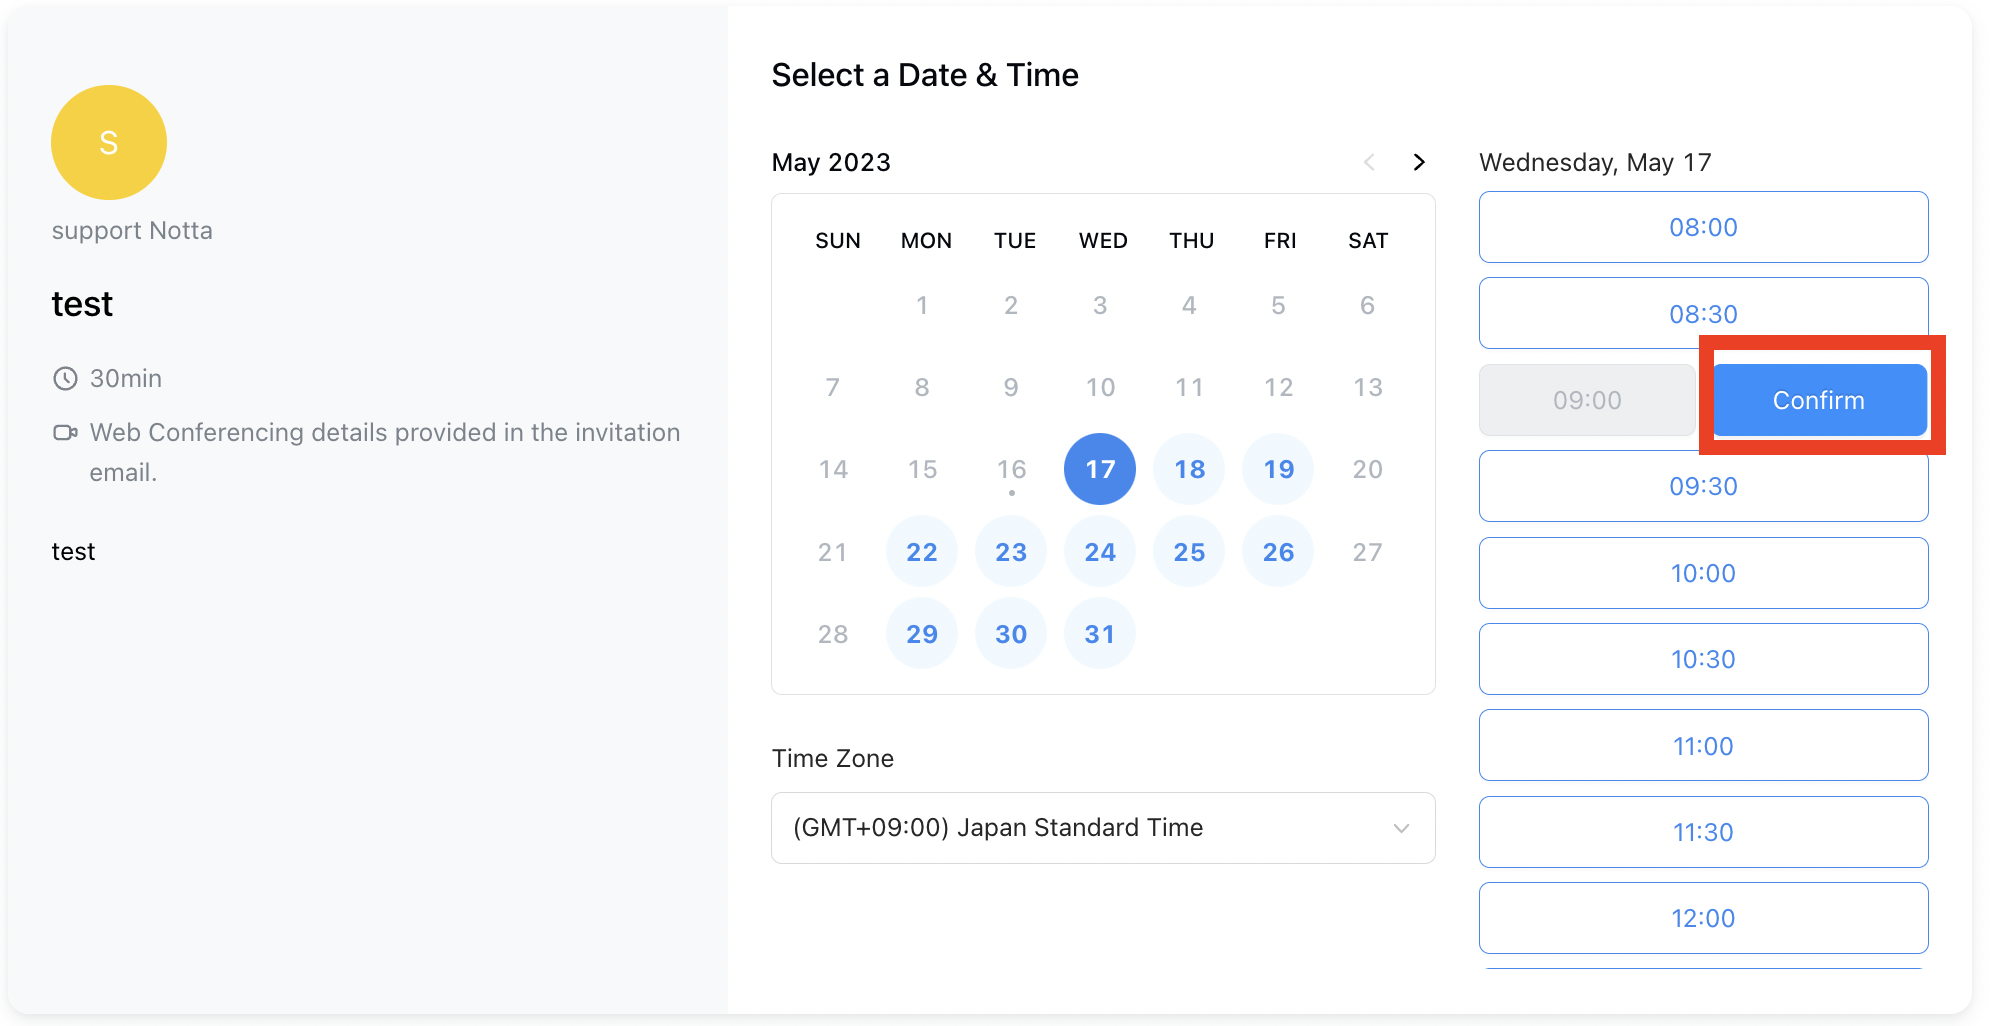
Task: Select the 08:30 time slot
Action: (x=1703, y=313)
